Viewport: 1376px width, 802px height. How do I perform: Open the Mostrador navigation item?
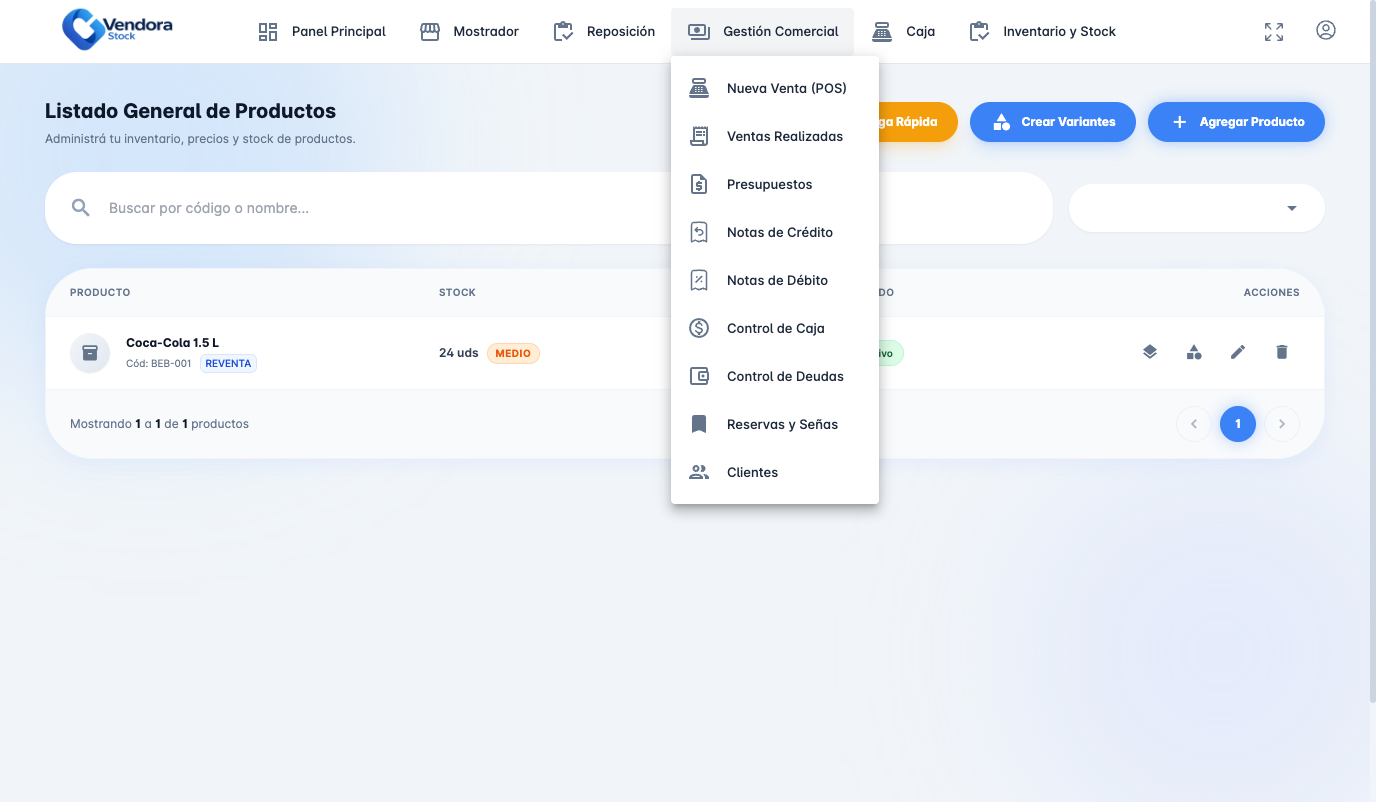click(469, 32)
